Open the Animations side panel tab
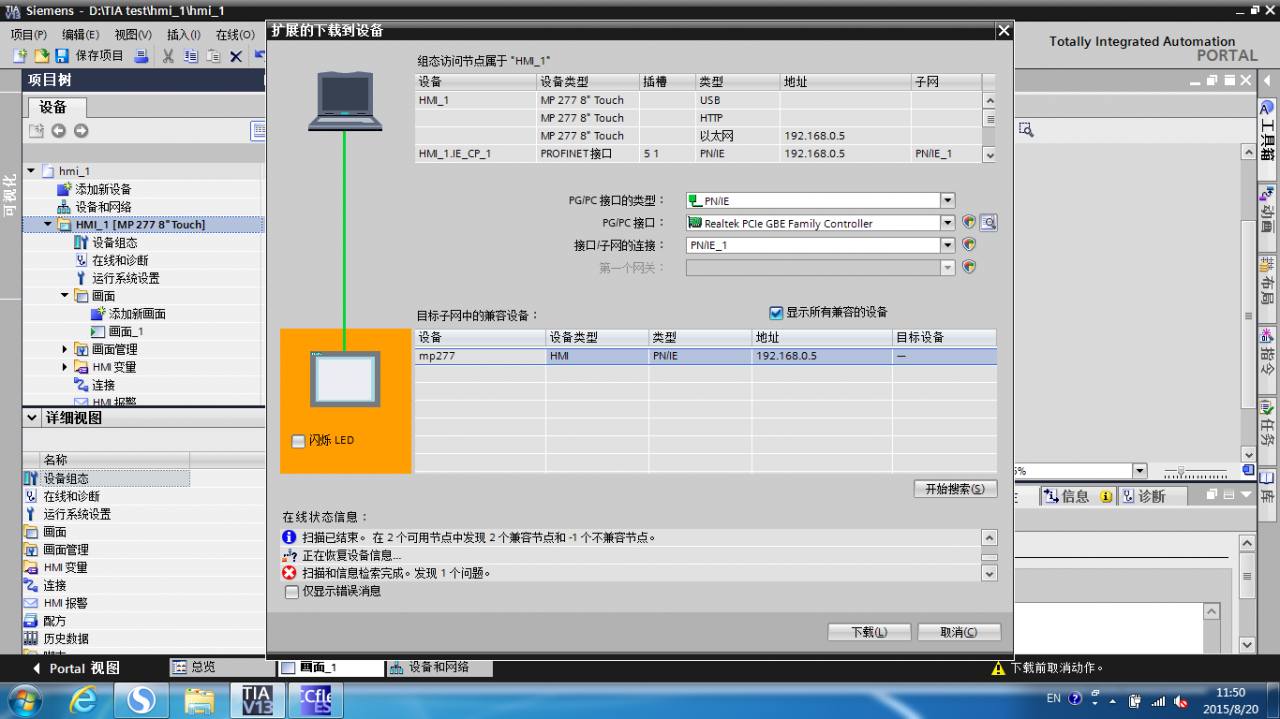 point(1267,210)
